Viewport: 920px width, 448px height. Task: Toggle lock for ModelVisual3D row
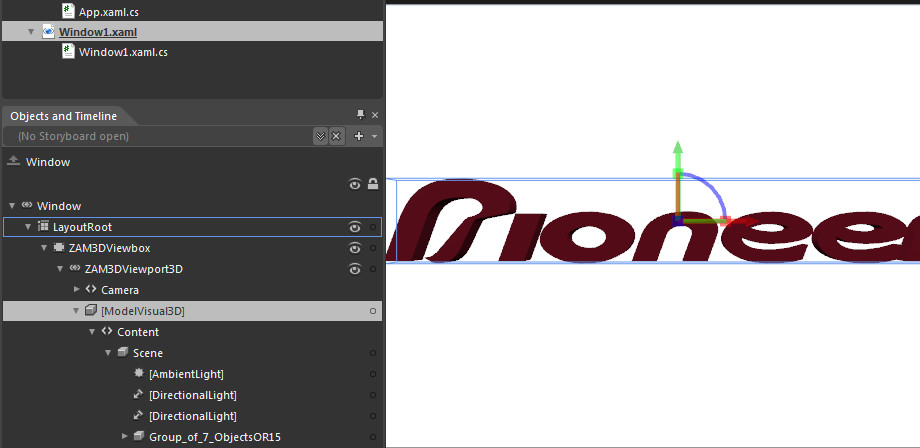coord(373,311)
